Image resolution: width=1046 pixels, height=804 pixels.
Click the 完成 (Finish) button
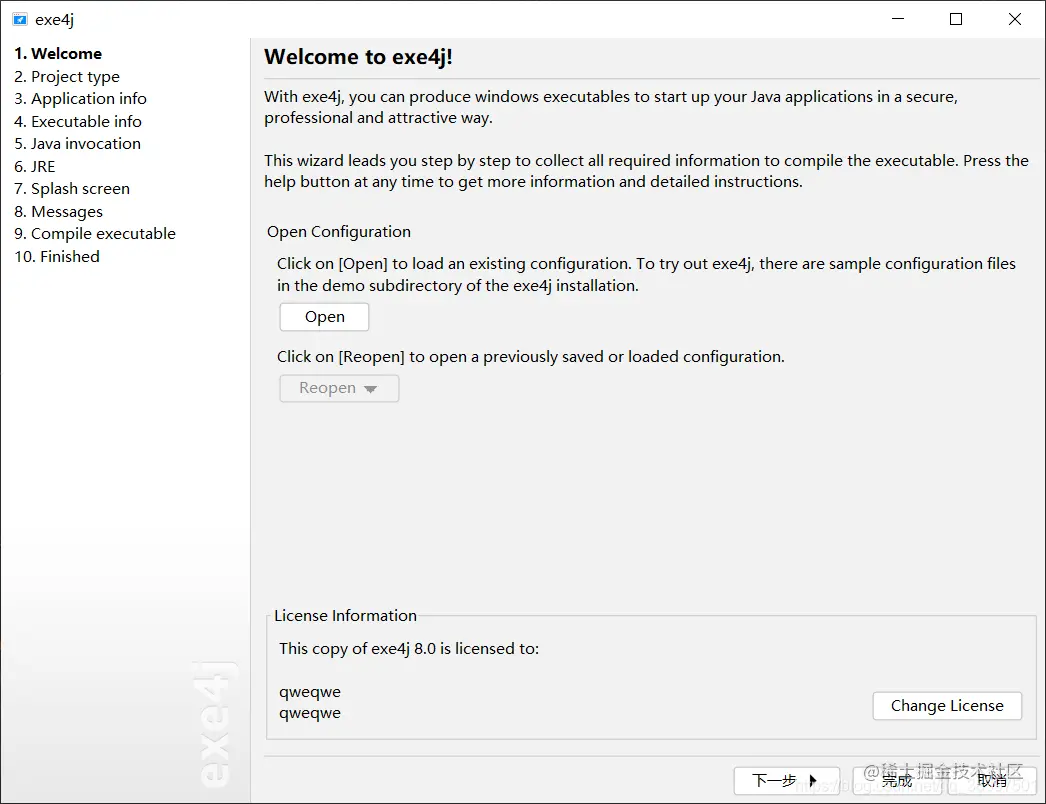[897, 781]
